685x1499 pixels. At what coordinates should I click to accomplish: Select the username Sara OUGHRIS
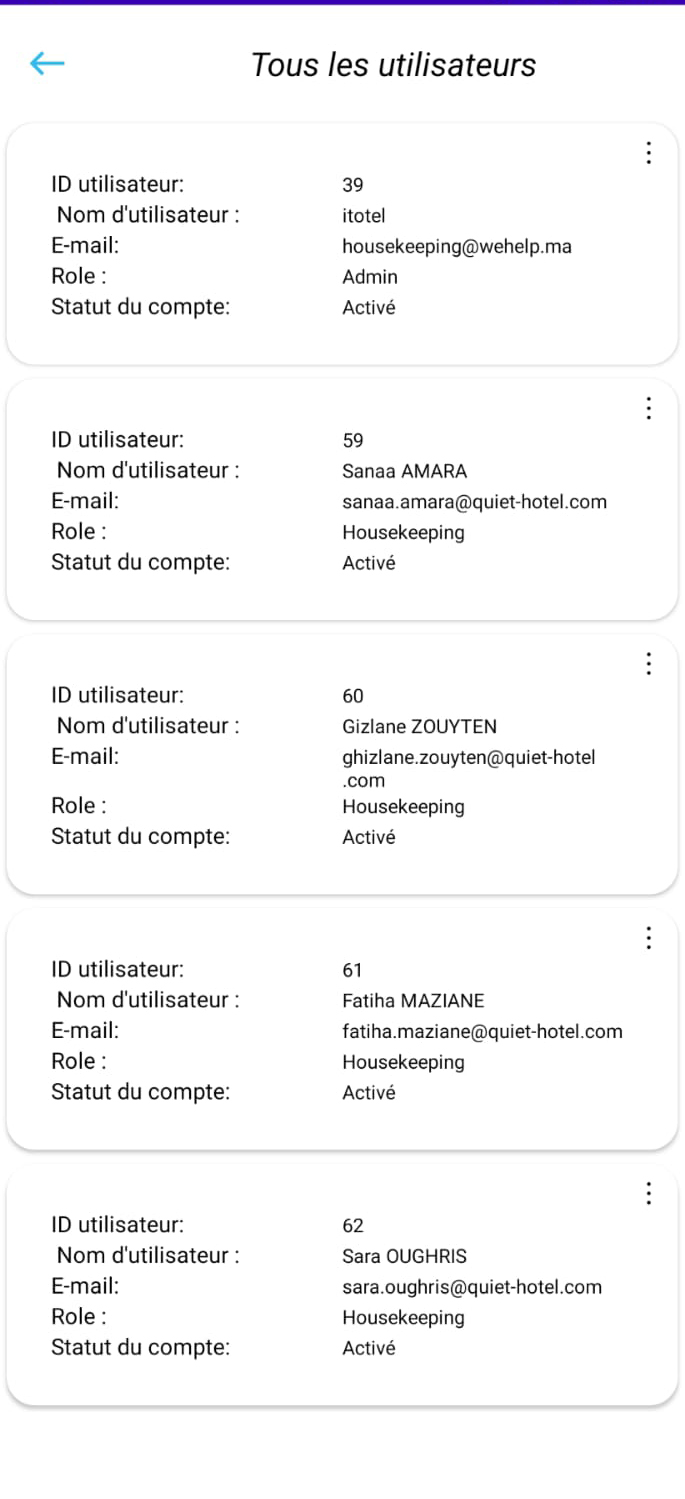coord(404,1256)
